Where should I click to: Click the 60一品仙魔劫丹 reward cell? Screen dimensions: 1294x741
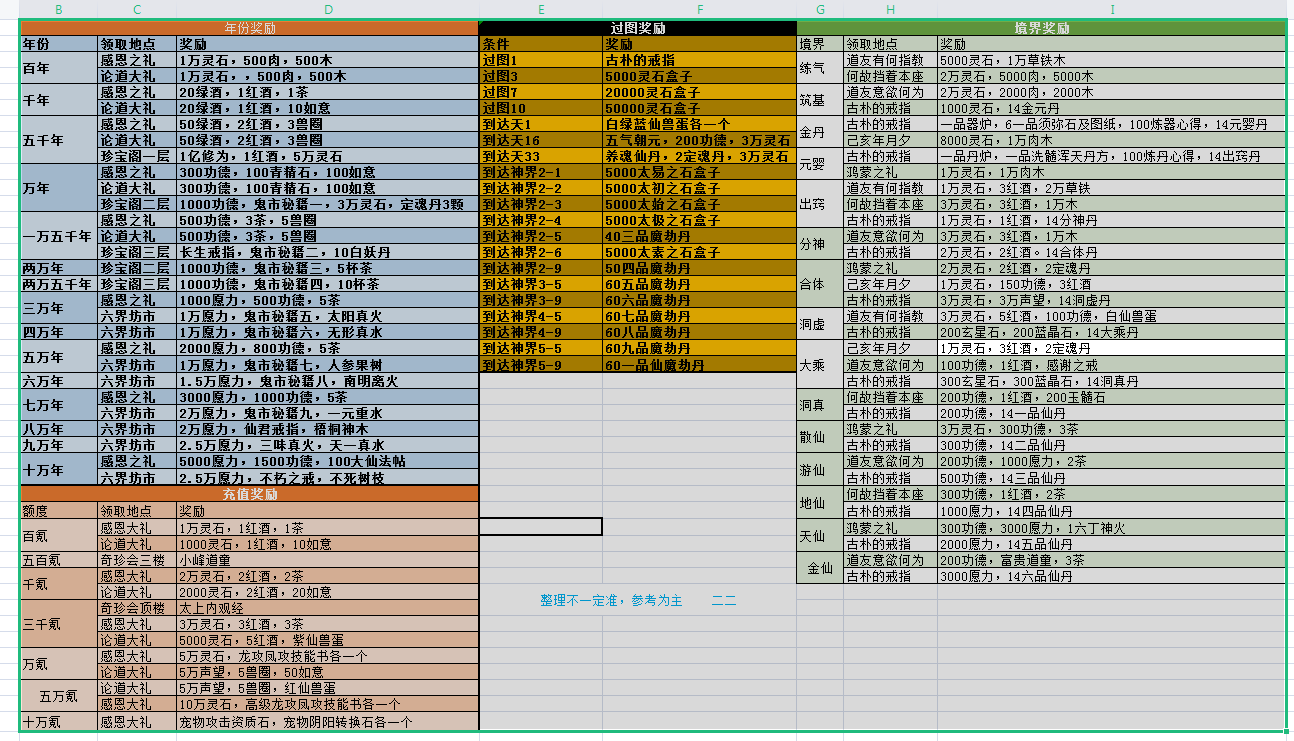700,365
